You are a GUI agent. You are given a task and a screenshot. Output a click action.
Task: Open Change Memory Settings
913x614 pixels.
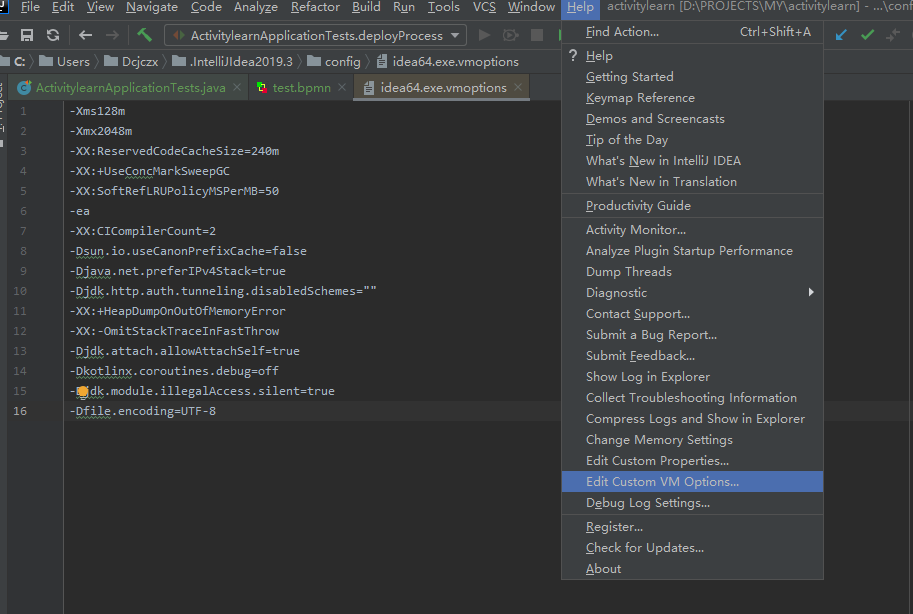click(x=692, y=439)
